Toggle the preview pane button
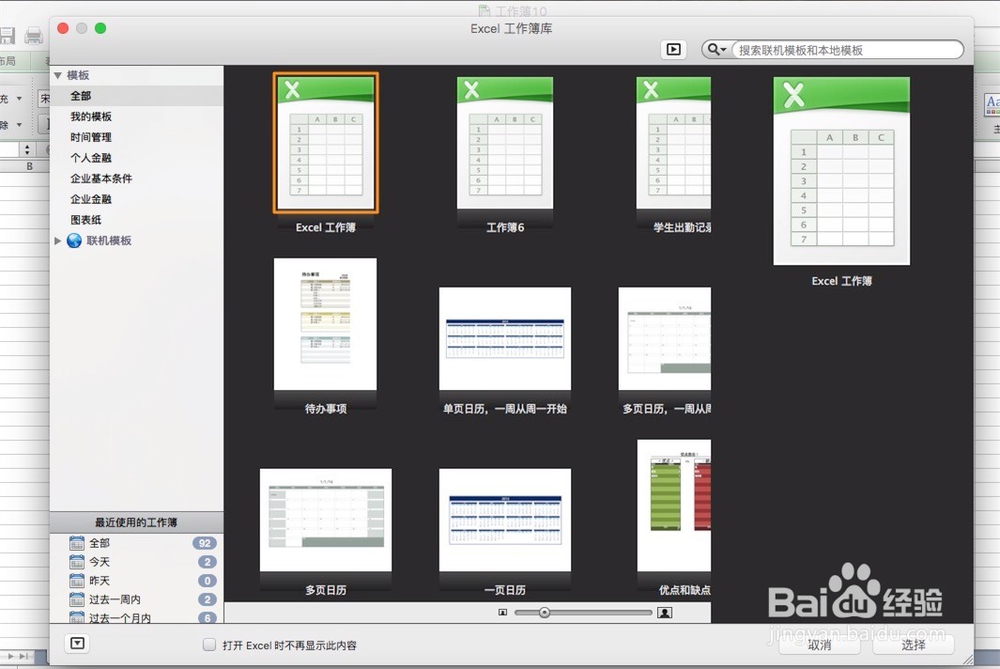Viewport: 1000px width, 669px height. click(x=673, y=50)
